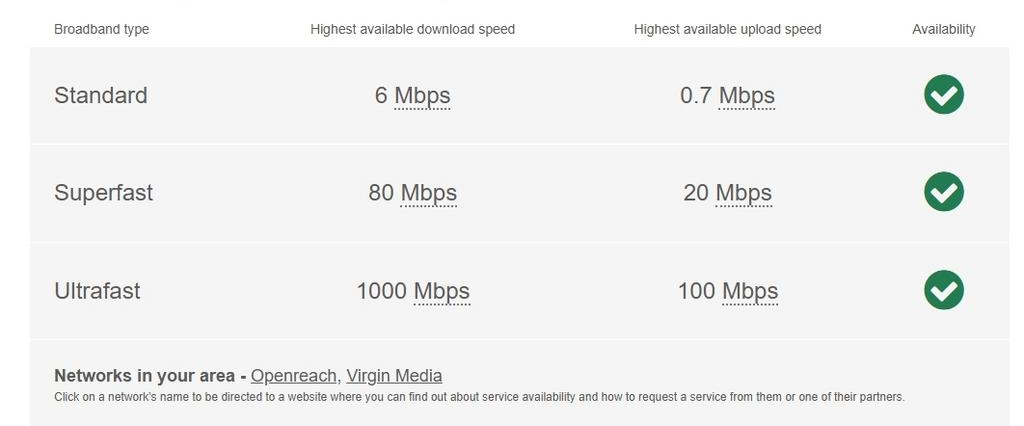1024x426 pixels.
Task: Click the Mbps abbreviation beside 80 download
Action: [428, 193]
